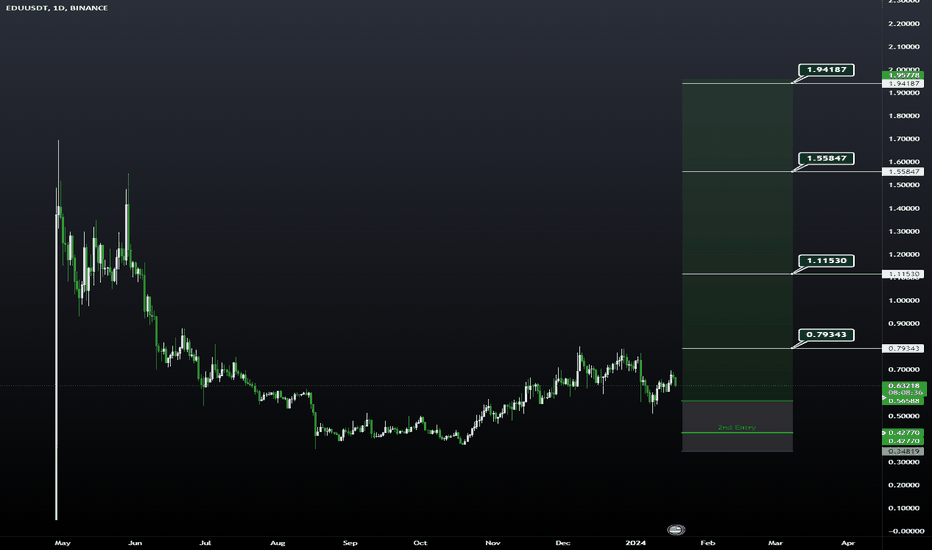Click the '2nd Entry' text on chart
Viewport: 932px width, 550px height.
point(736,427)
